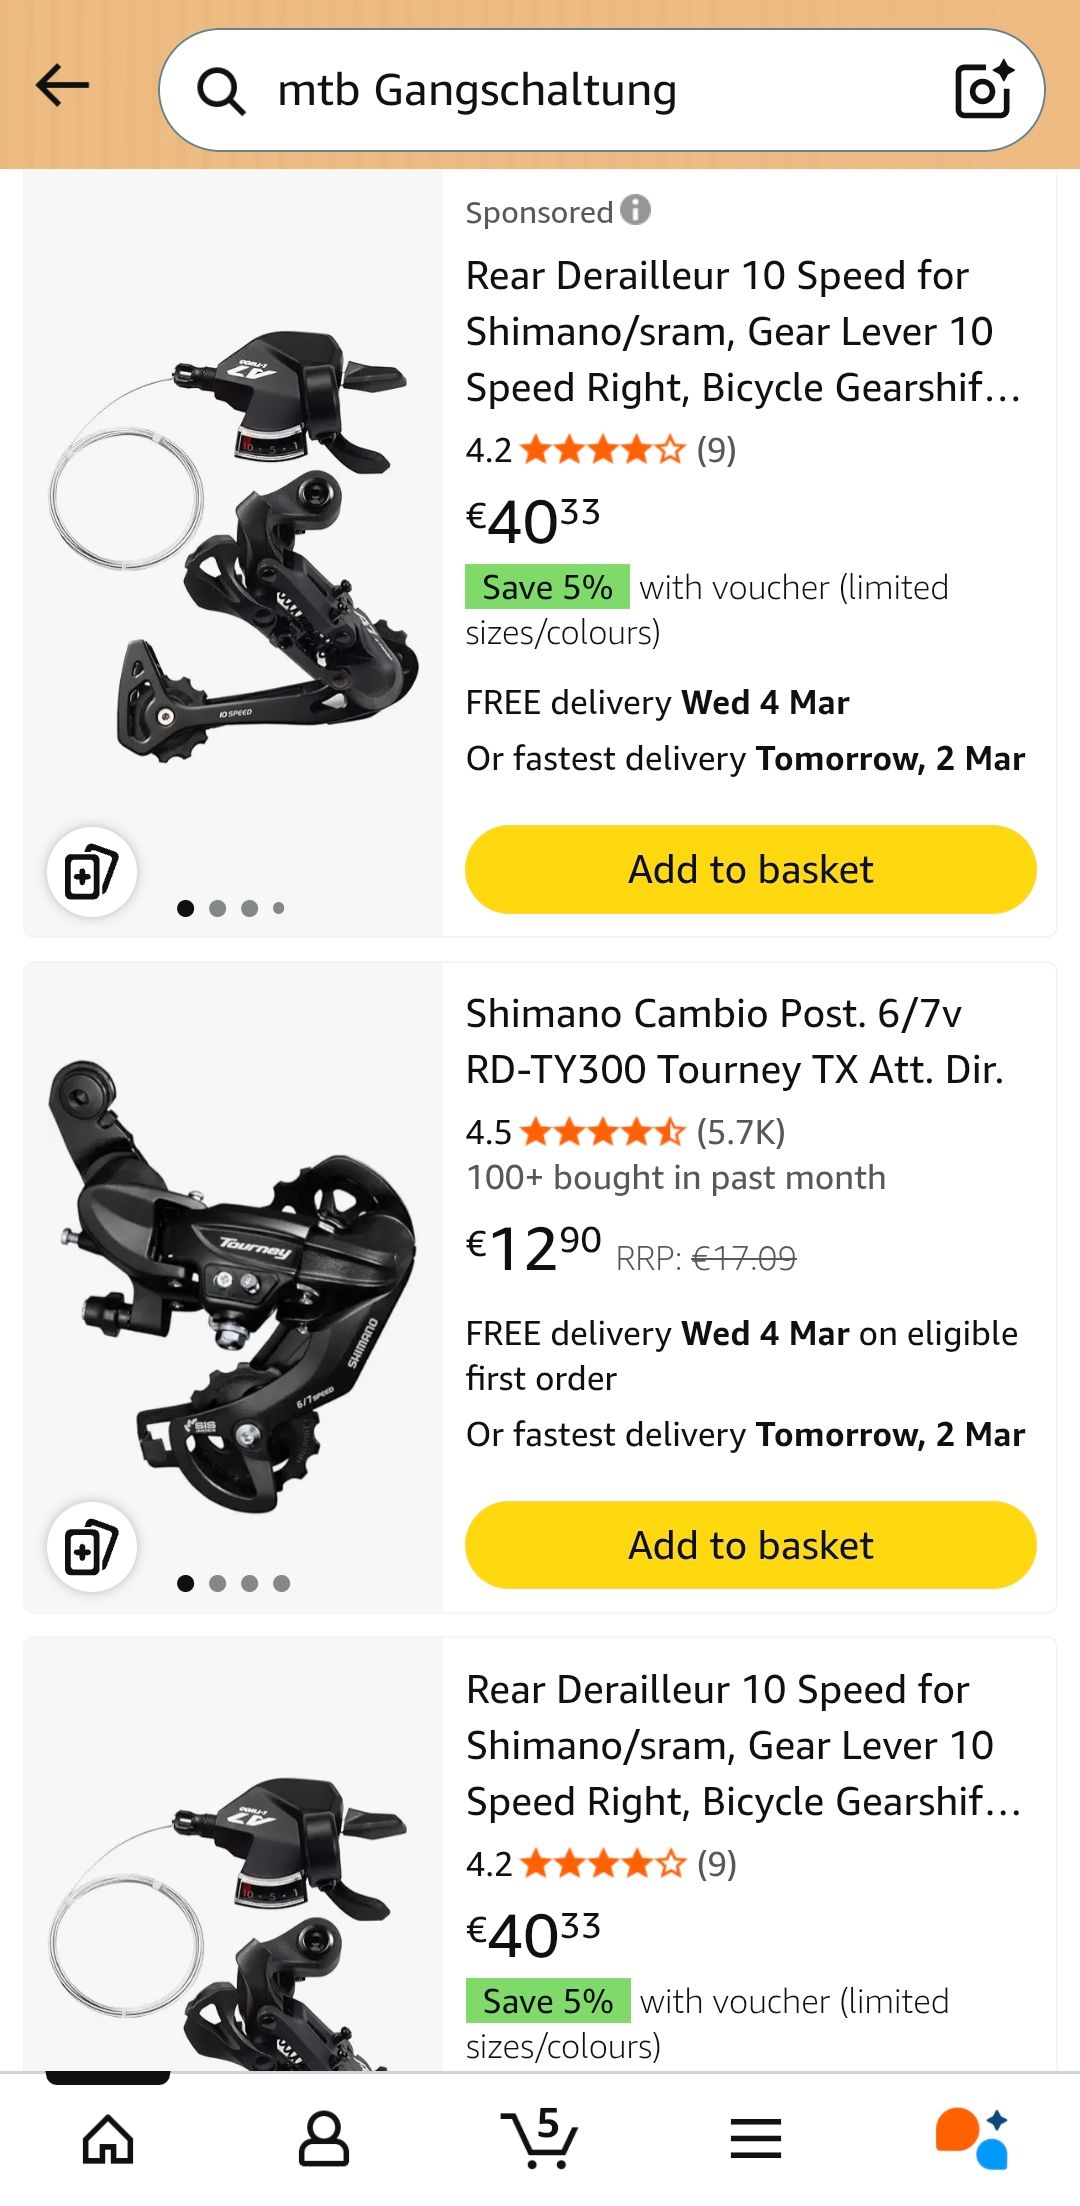Open the Sponsored info icon
The width and height of the screenshot is (1080, 2206).
(636, 210)
